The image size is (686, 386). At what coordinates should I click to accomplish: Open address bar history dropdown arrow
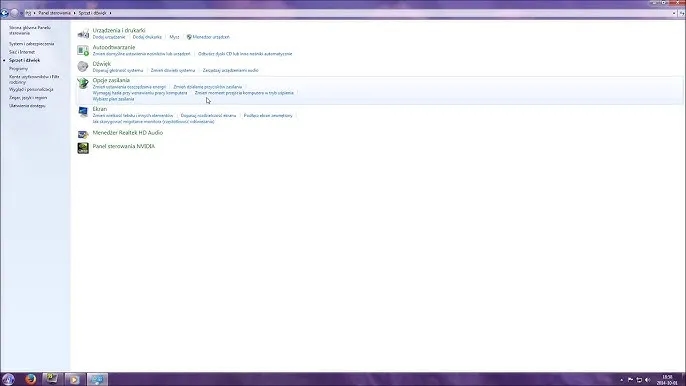pos(674,13)
